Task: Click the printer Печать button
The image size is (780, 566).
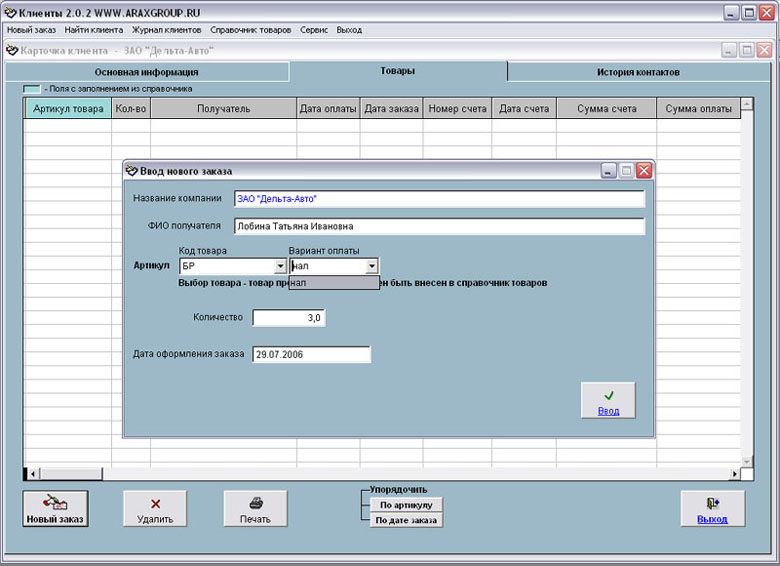Action: (x=255, y=508)
